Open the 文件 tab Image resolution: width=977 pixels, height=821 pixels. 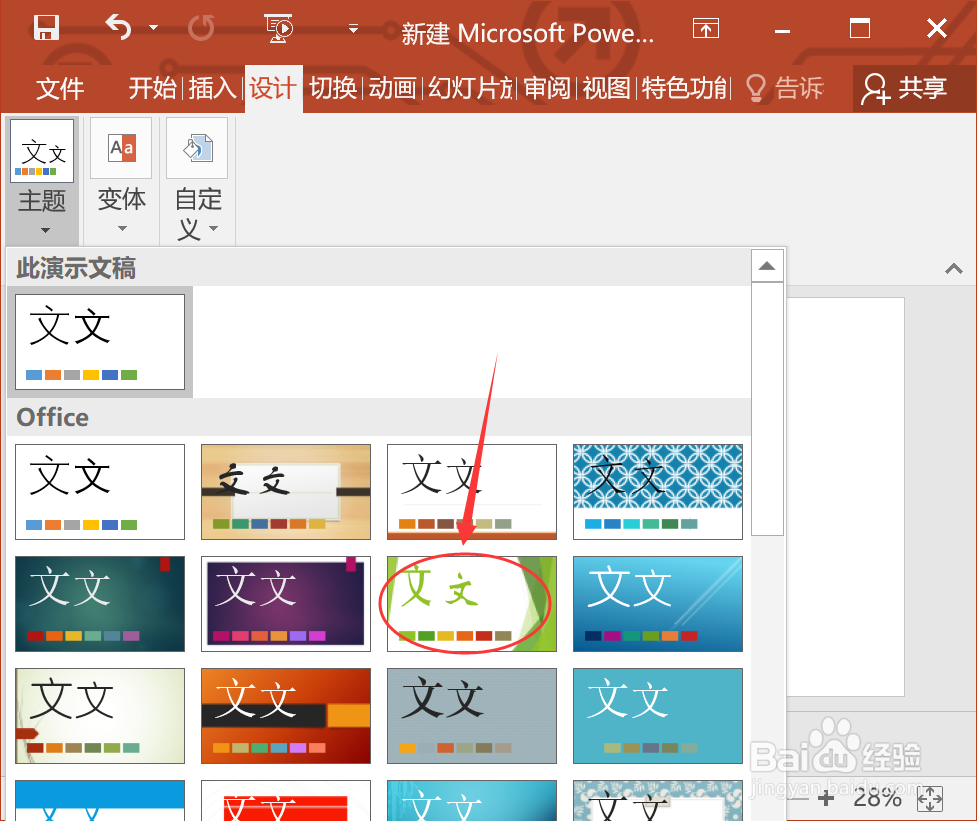60,88
